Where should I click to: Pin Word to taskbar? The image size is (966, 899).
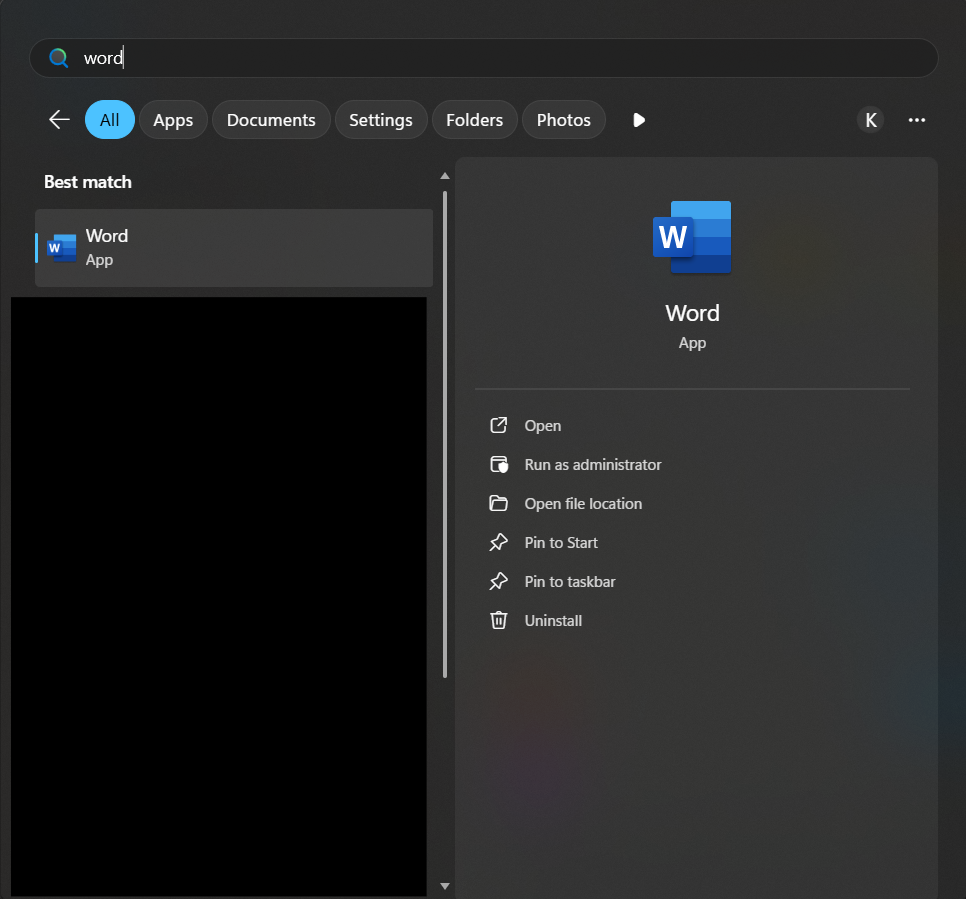[569, 582]
